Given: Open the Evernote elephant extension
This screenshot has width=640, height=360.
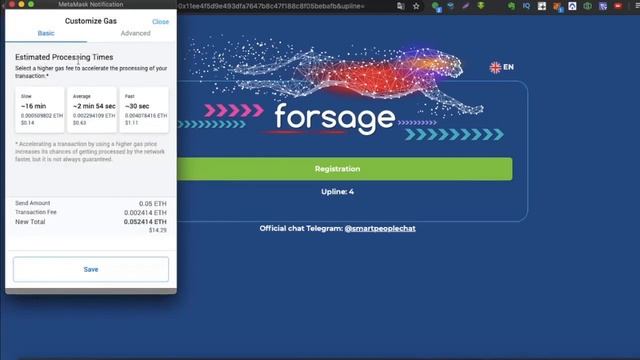Looking at the screenshot, I should click(511, 6).
